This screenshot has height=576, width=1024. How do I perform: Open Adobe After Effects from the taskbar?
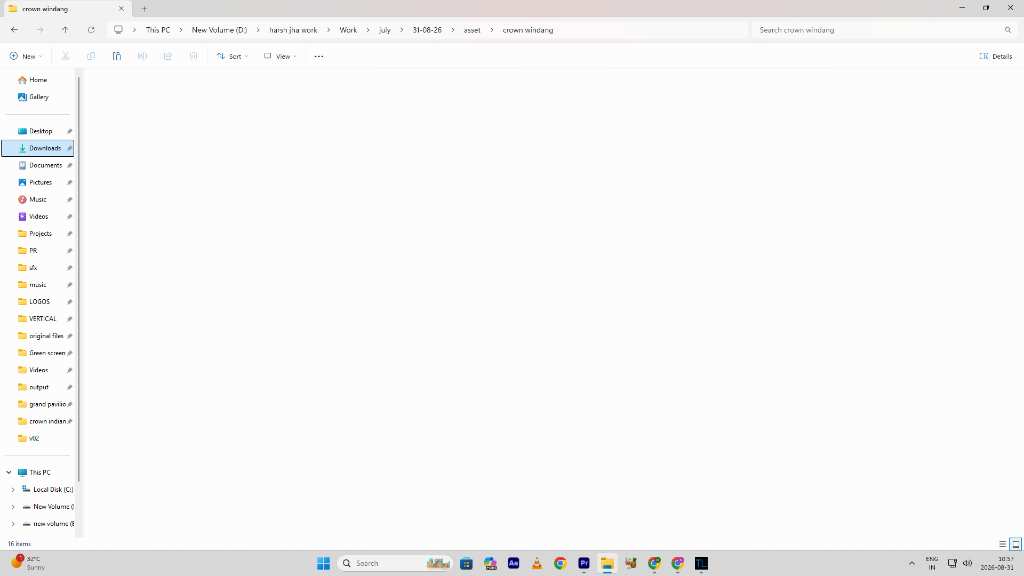tap(513, 563)
